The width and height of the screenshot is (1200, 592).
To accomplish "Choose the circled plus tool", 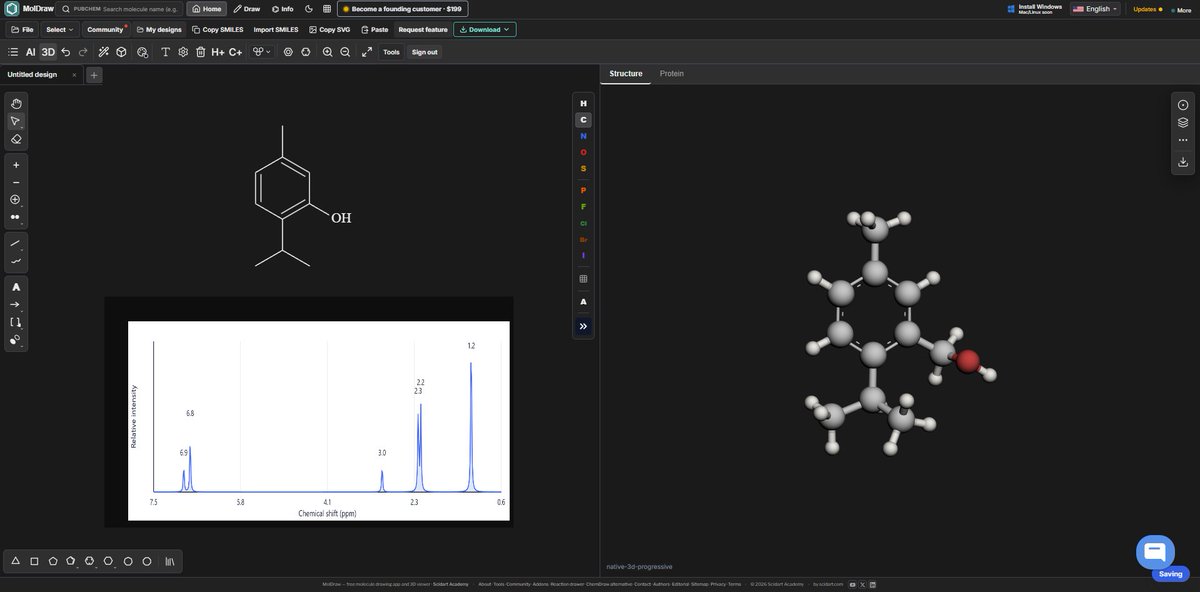I will tap(16, 200).
